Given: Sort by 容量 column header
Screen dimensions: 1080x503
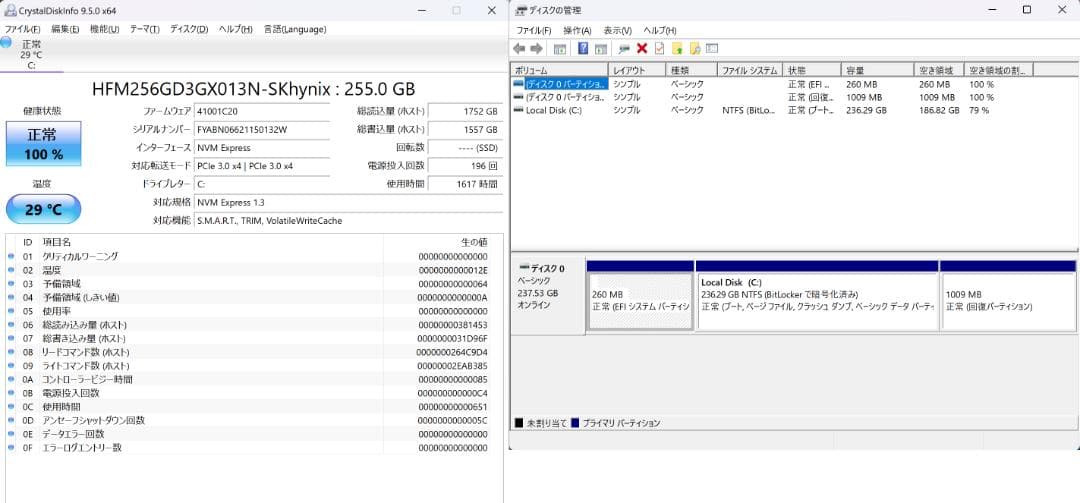Looking at the screenshot, I should coord(878,70).
